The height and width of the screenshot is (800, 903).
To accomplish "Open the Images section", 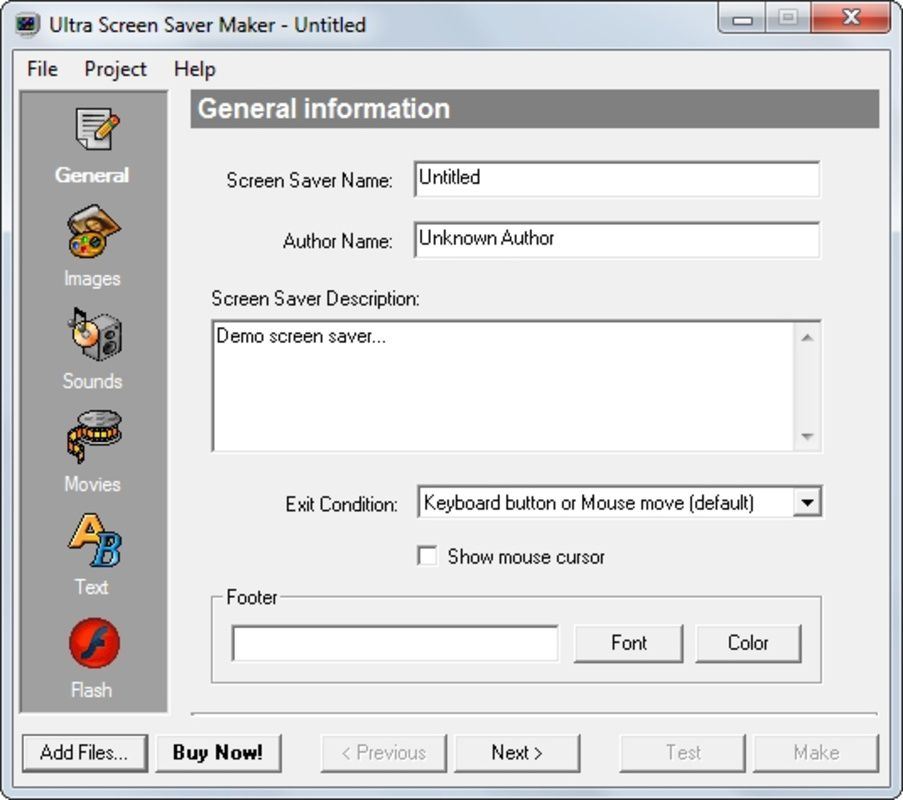I will pyautogui.click(x=92, y=232).
